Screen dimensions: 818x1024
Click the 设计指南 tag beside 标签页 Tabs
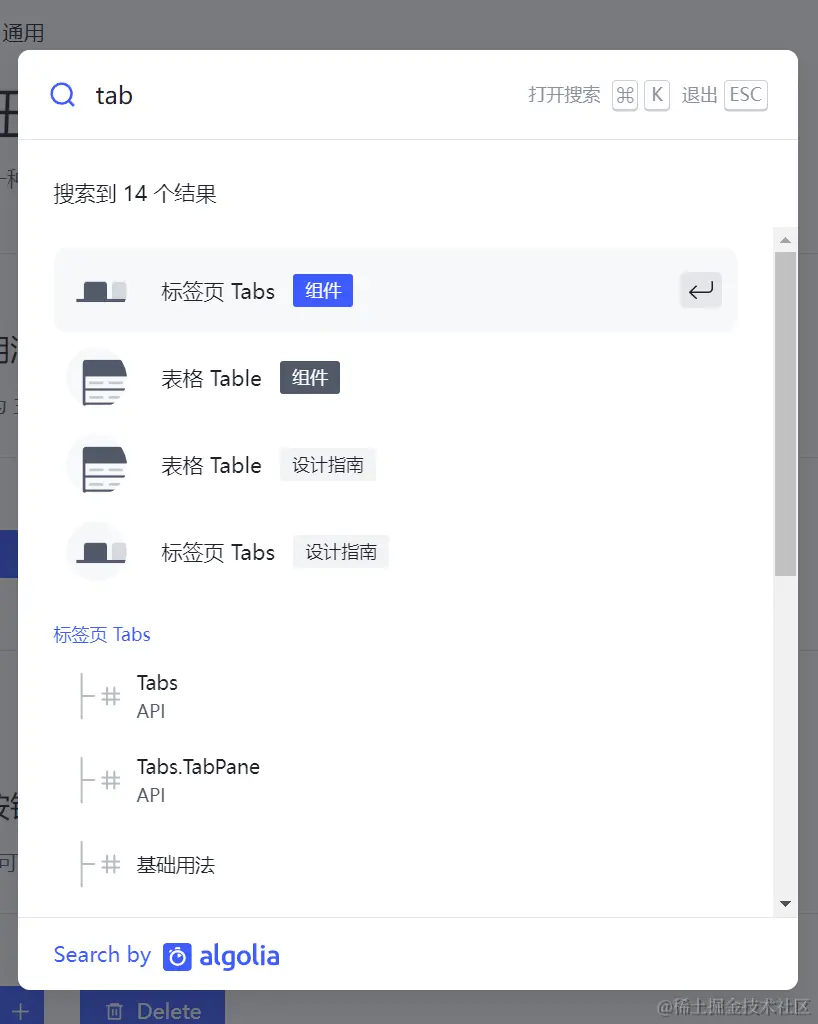(x=341, y=552)
